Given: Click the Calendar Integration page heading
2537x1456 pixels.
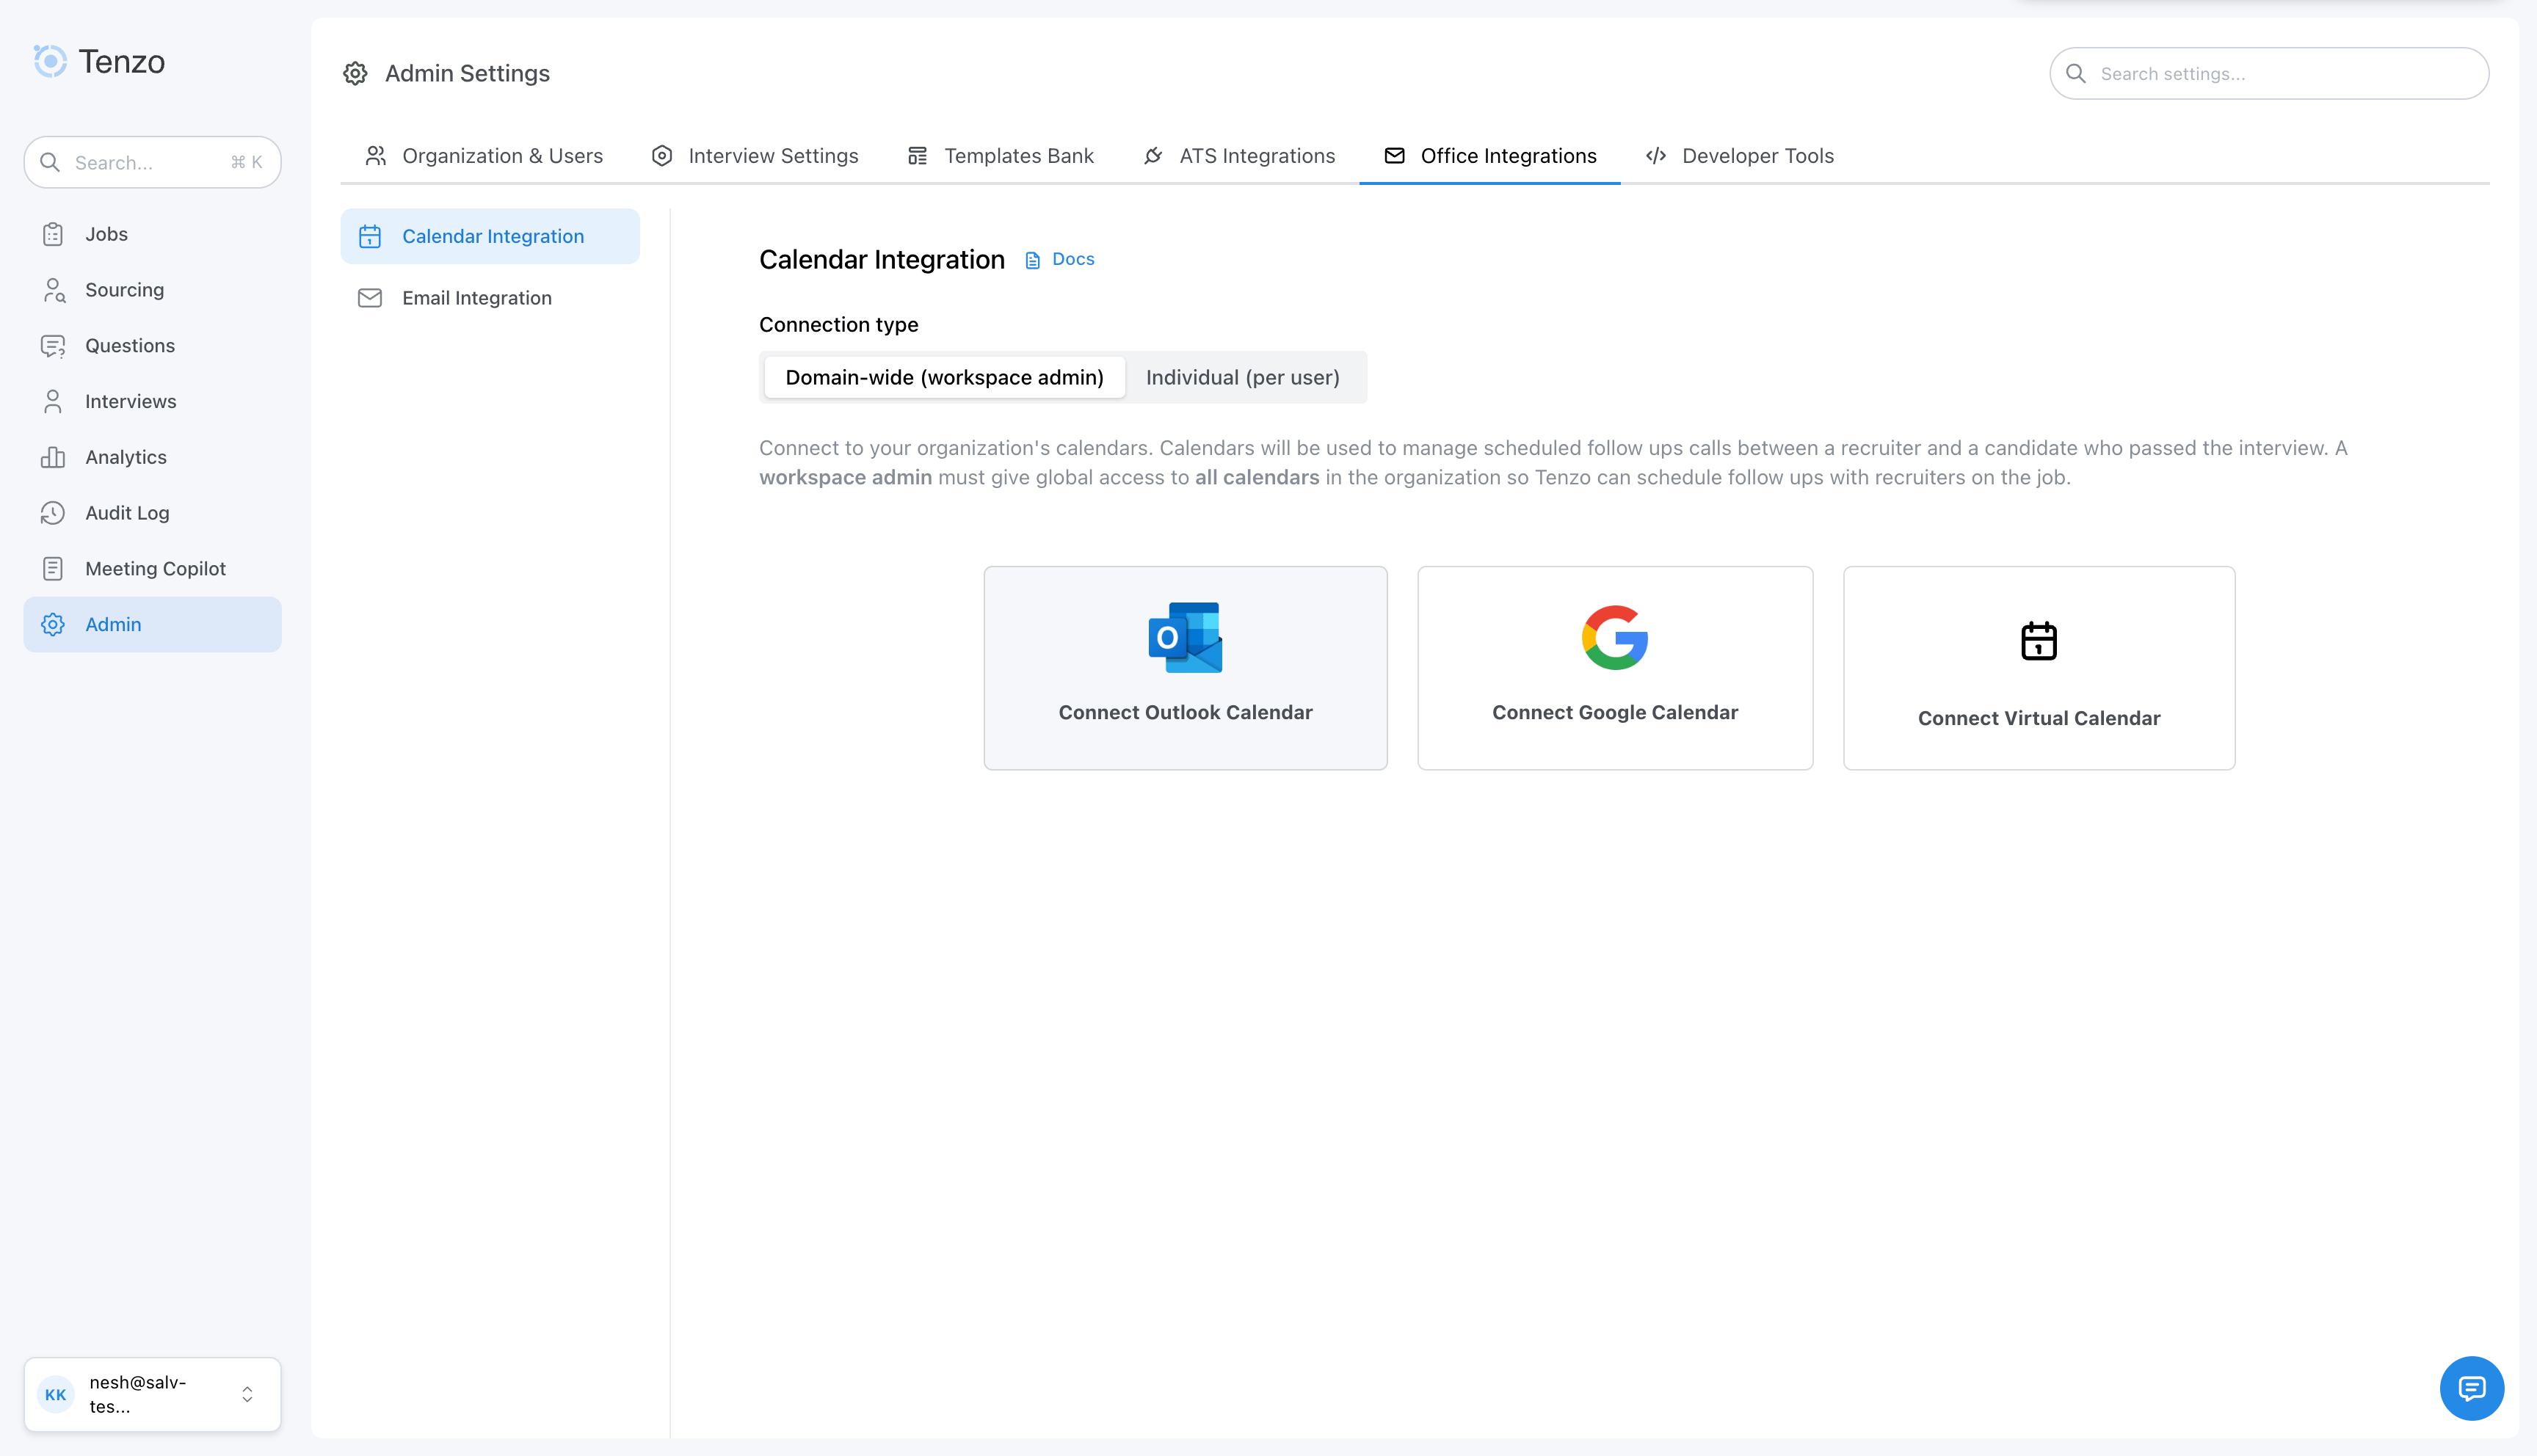Looking at the screenshot, I should (881, 260).
